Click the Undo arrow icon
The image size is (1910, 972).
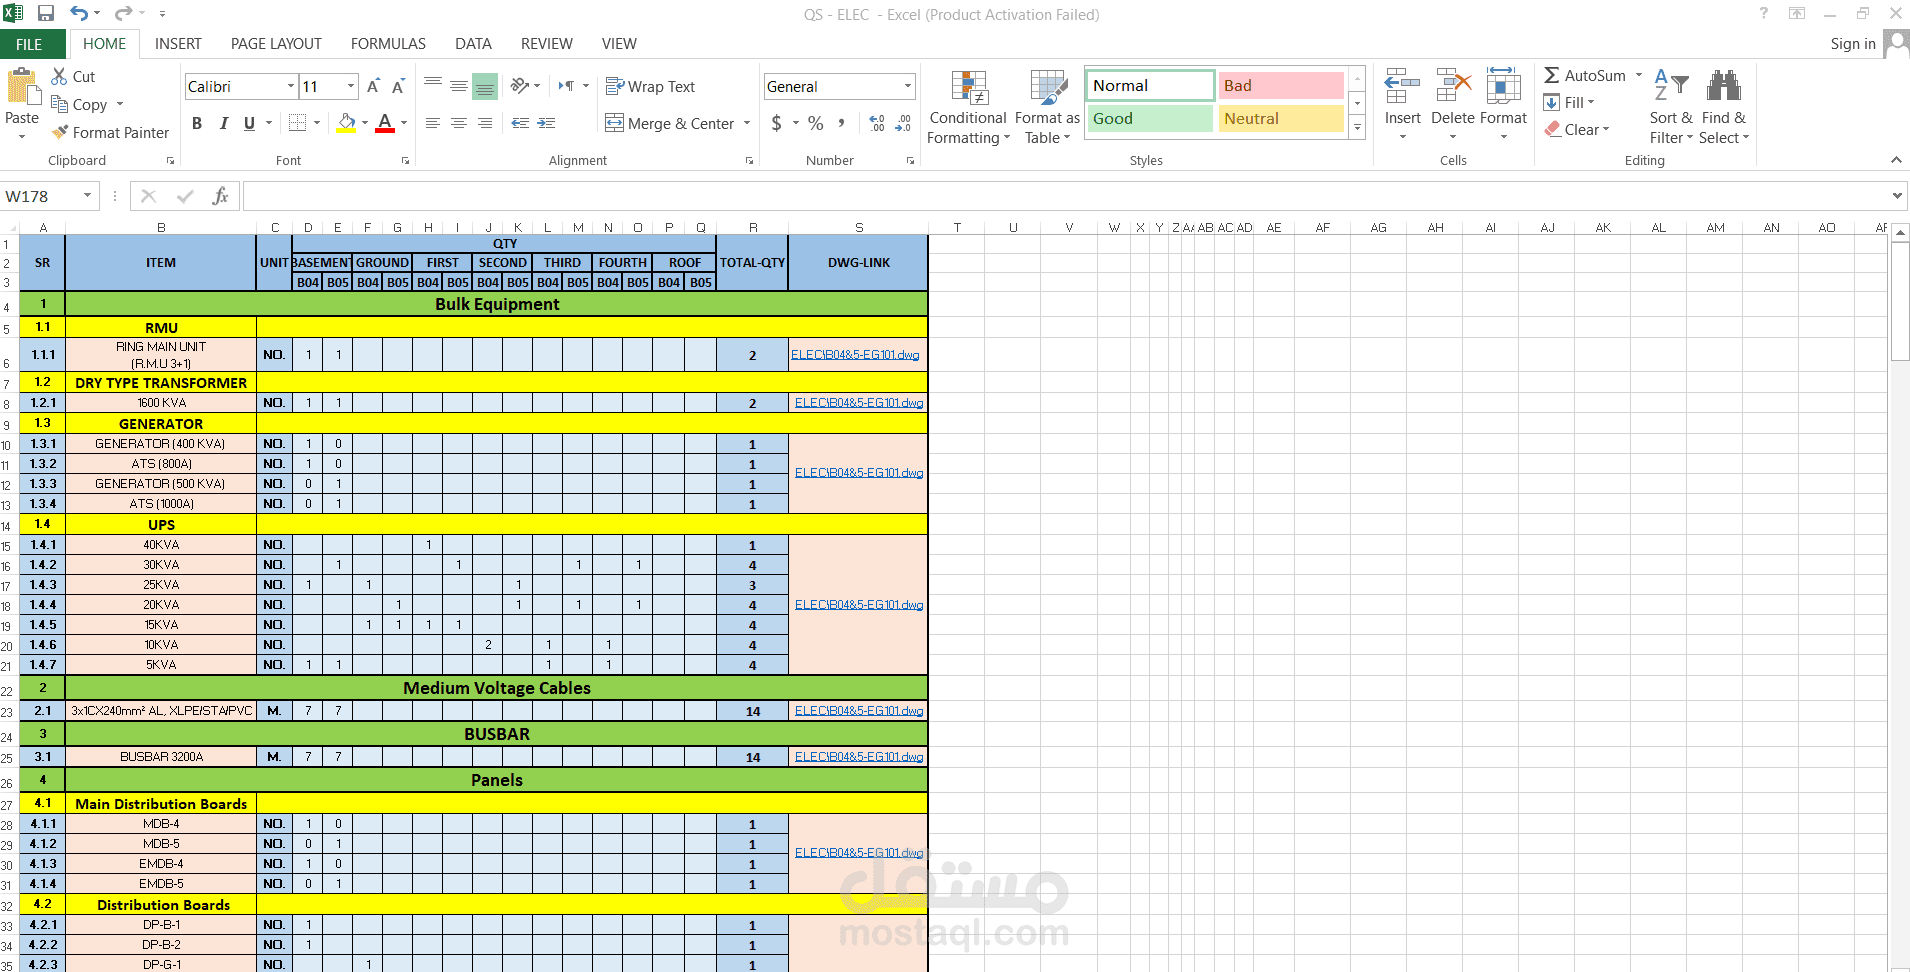tap(79, 14)
